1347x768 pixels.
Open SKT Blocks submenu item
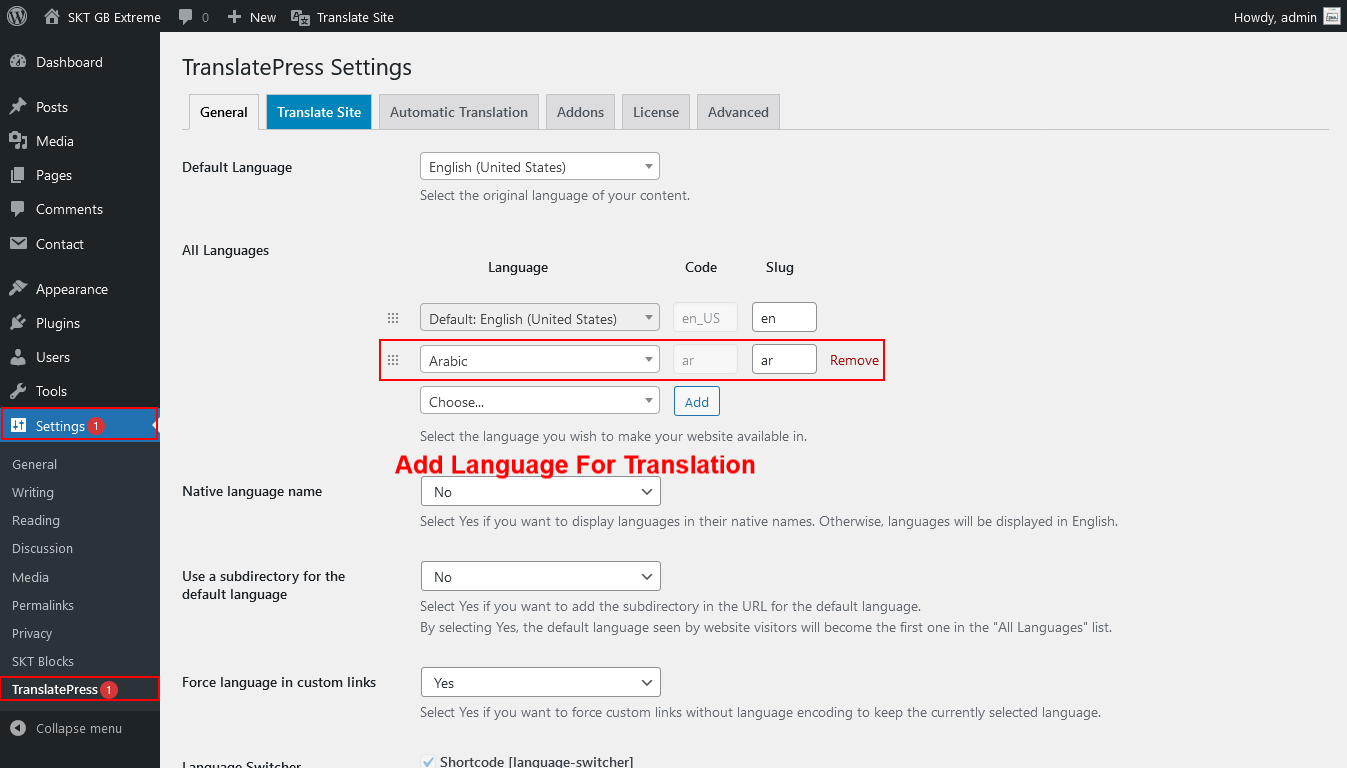point(43,661)
